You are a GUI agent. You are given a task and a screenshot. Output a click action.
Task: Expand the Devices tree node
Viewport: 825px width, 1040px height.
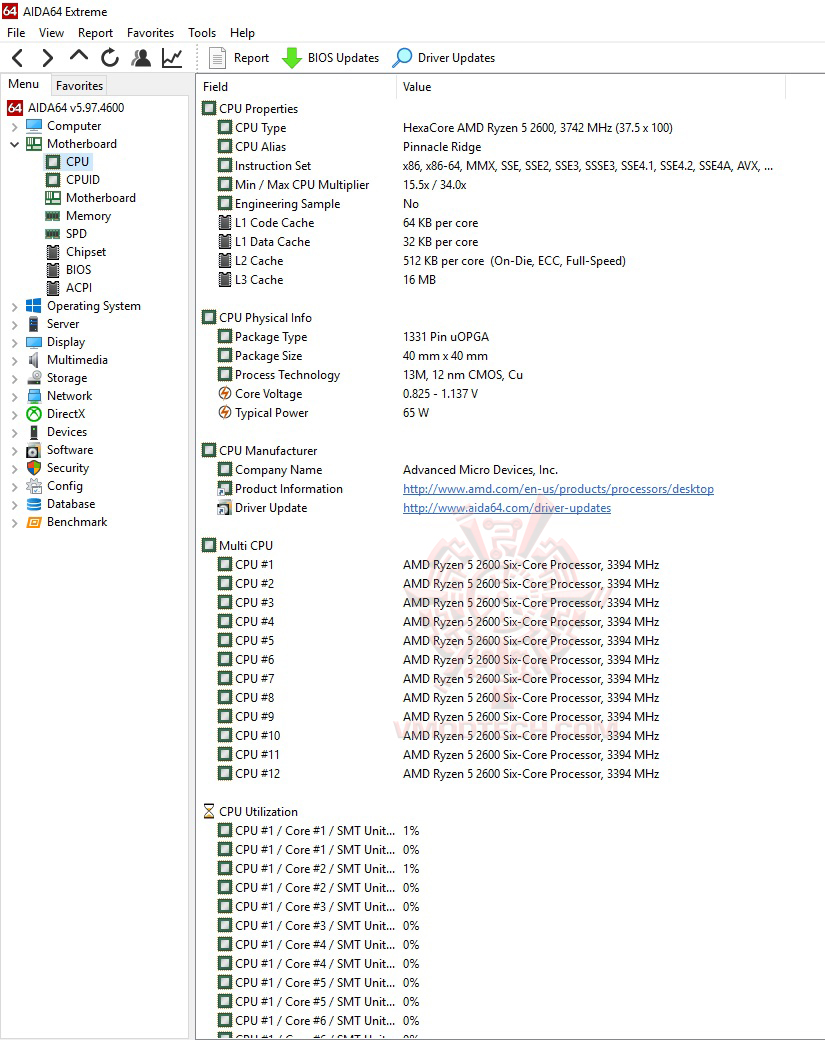15,432
